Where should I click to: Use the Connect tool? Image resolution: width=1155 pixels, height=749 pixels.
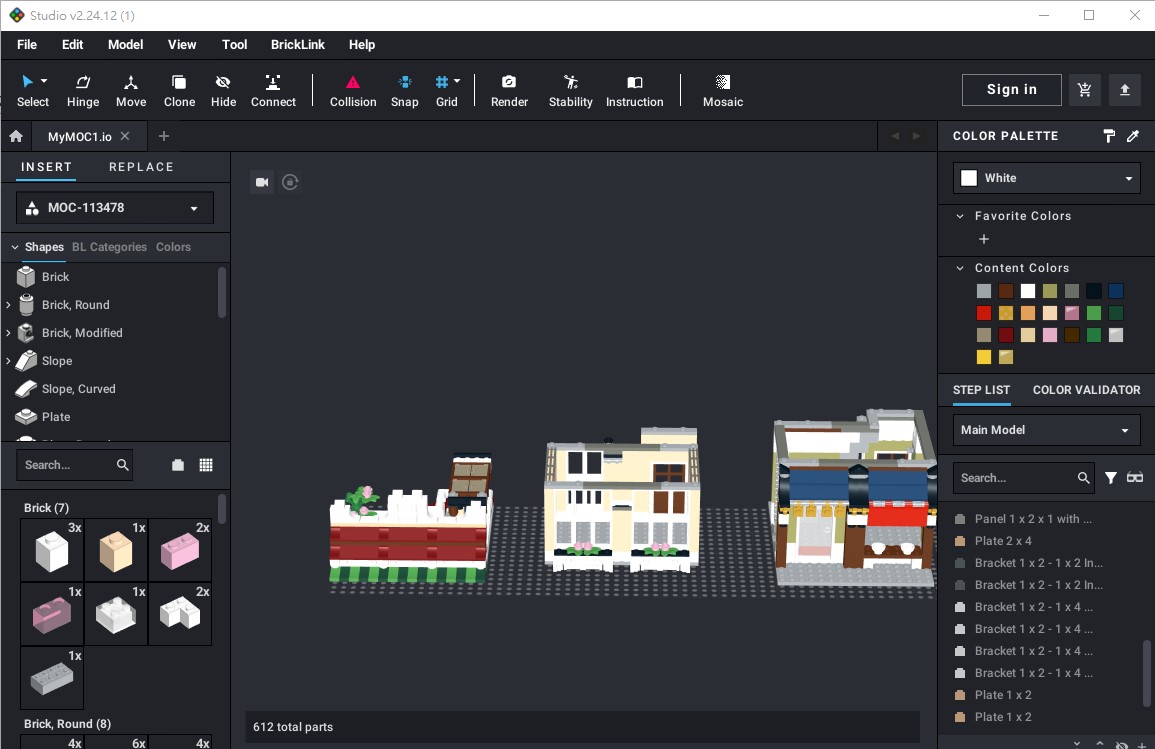[273, 91]
